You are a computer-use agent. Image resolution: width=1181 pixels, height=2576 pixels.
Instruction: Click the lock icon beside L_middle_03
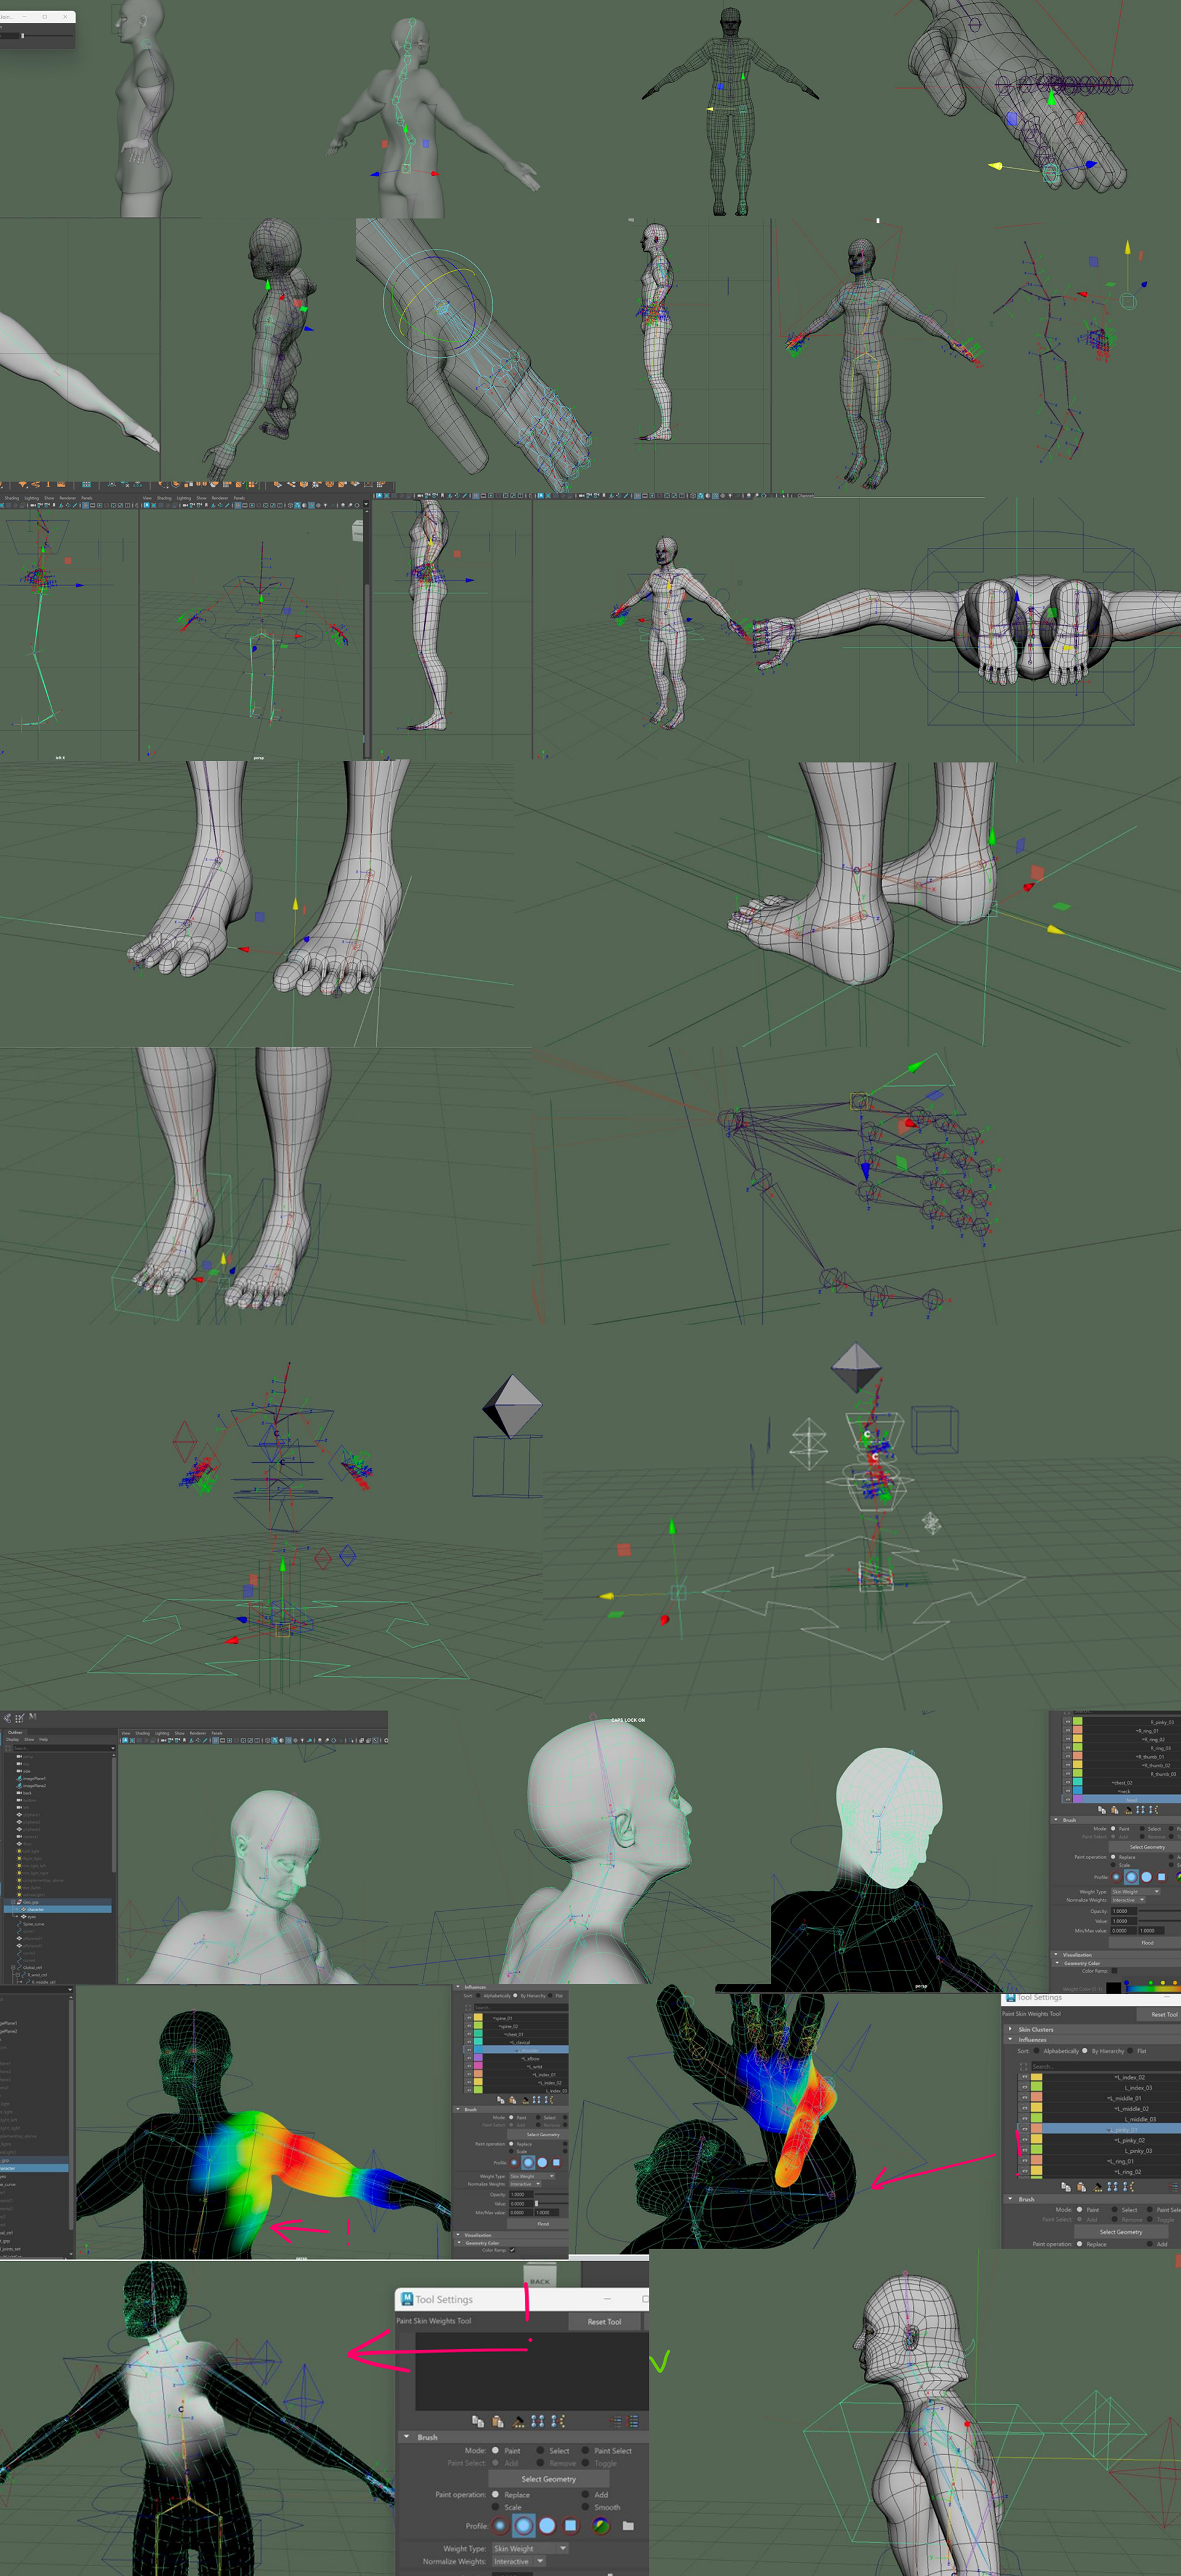point(1024,2118)
